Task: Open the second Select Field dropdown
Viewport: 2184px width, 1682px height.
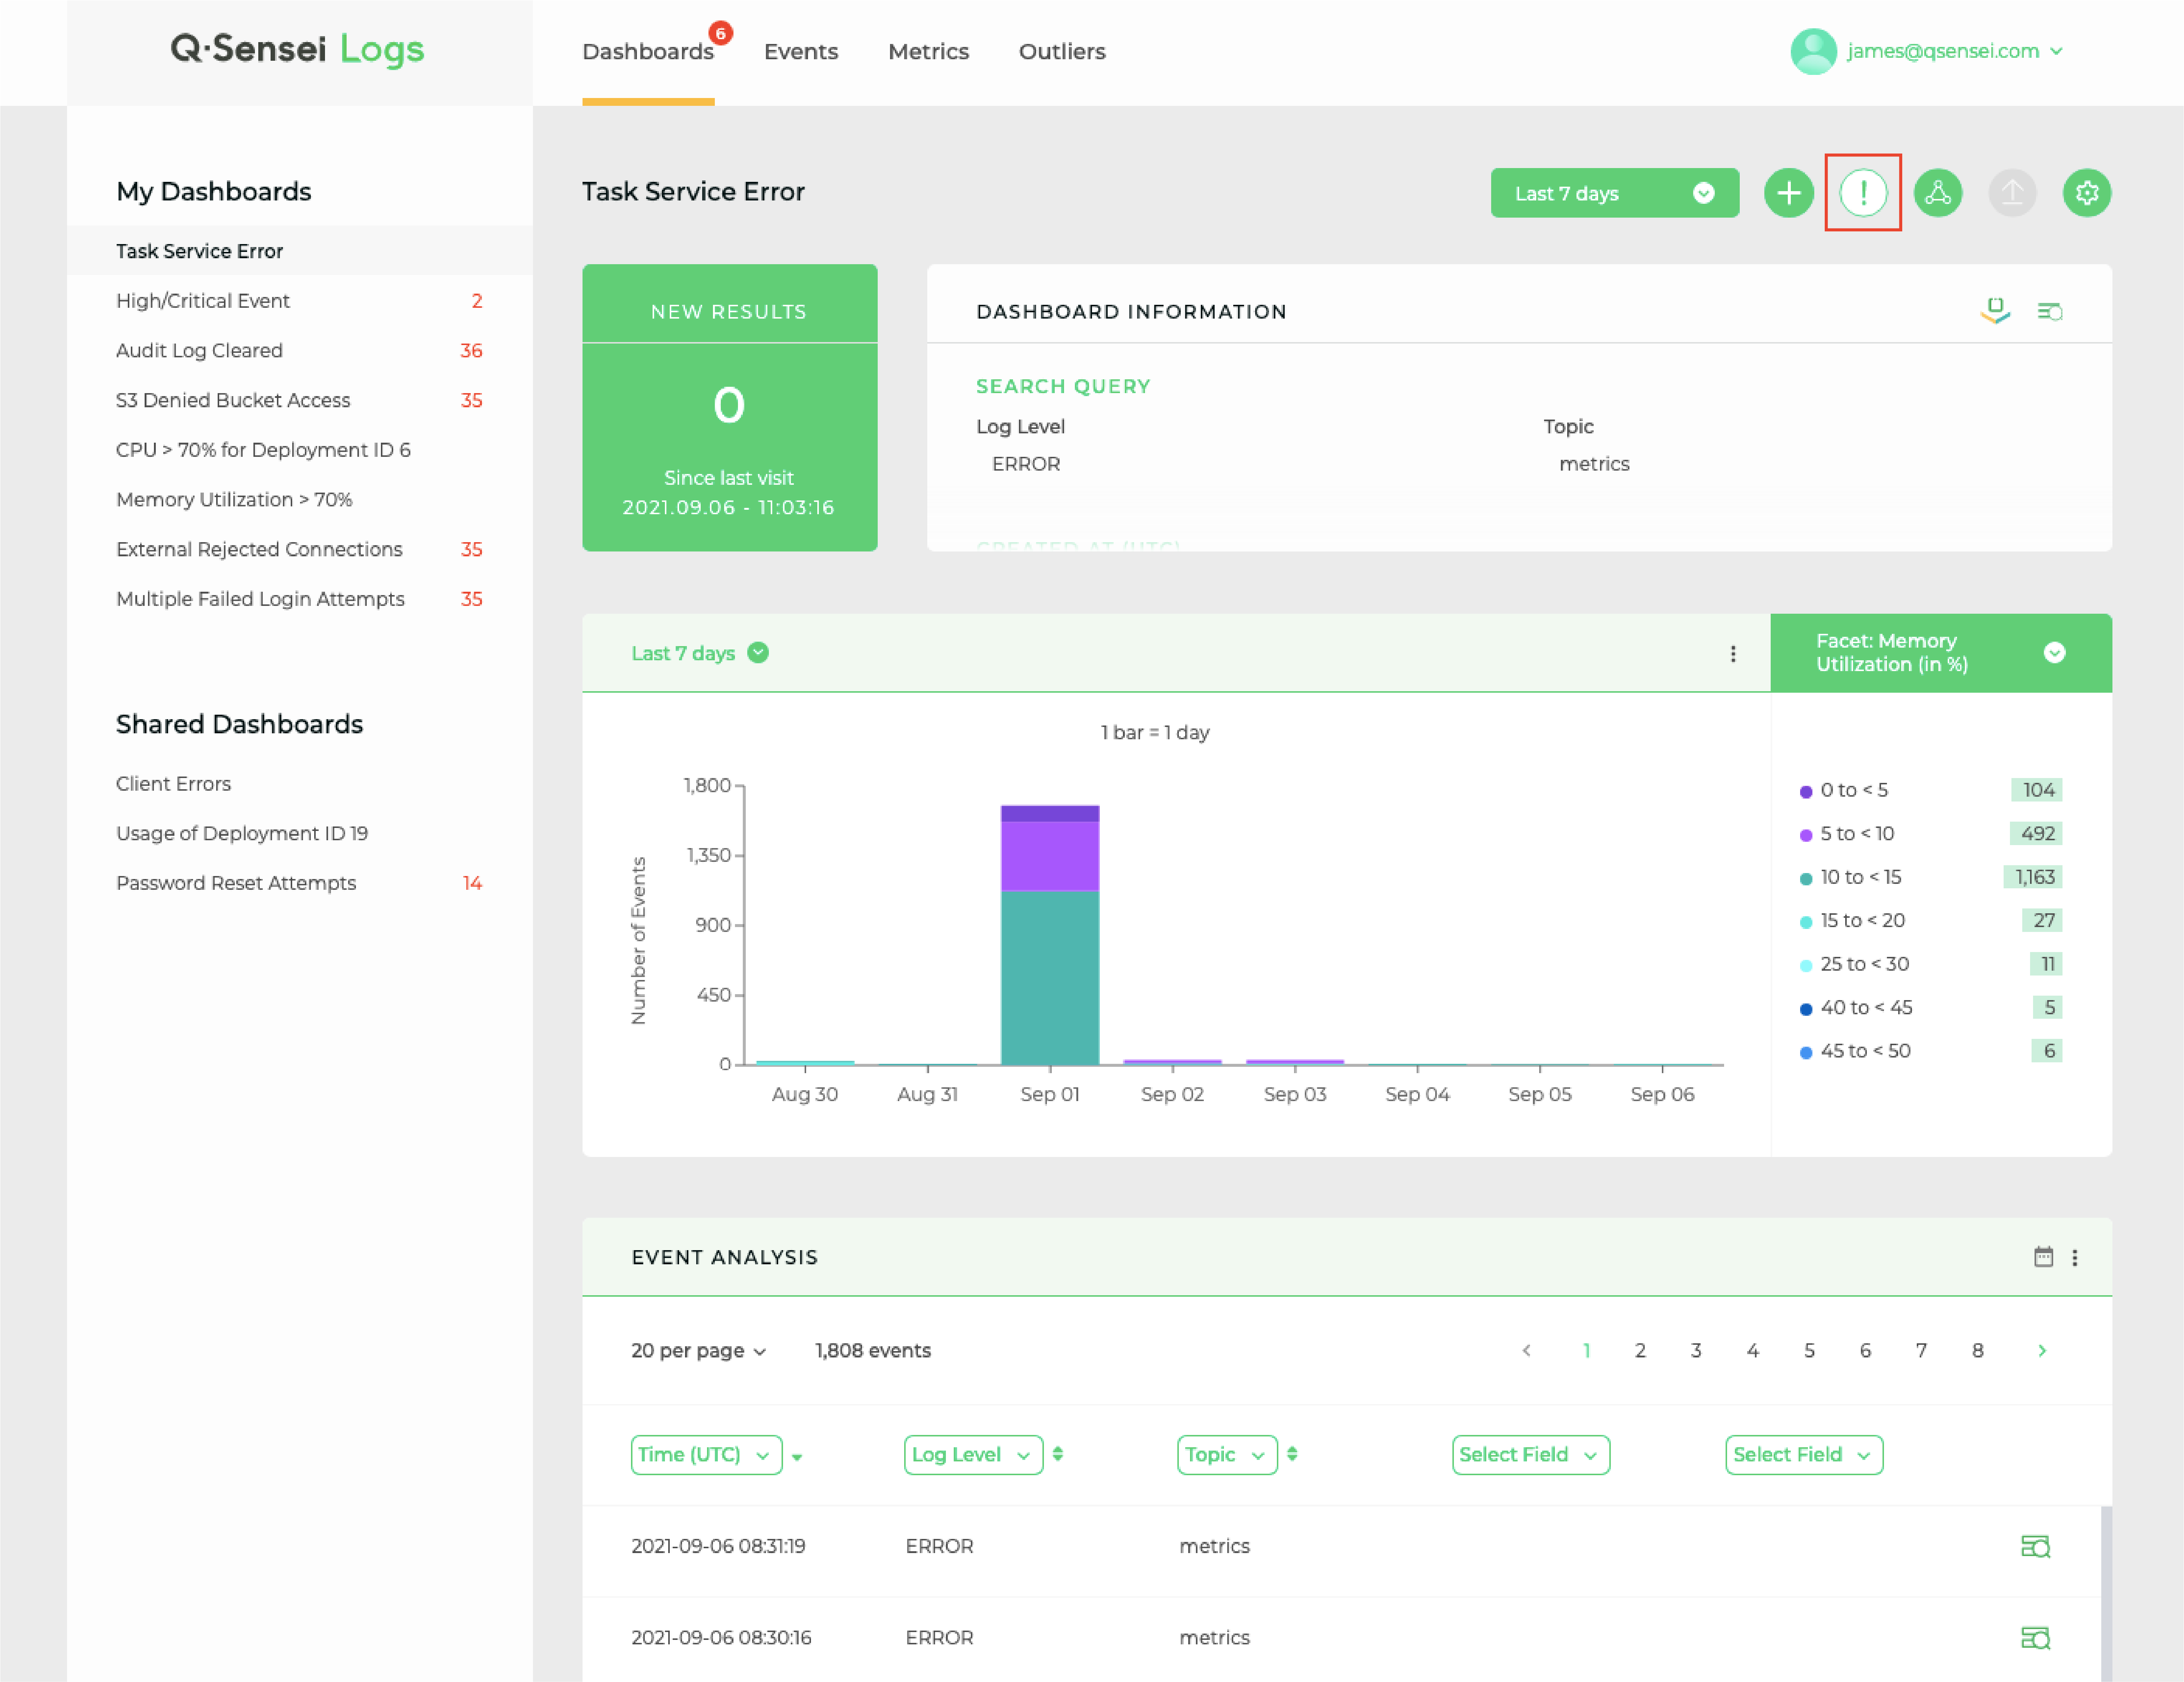Action: click(x=1804, y=1455)
